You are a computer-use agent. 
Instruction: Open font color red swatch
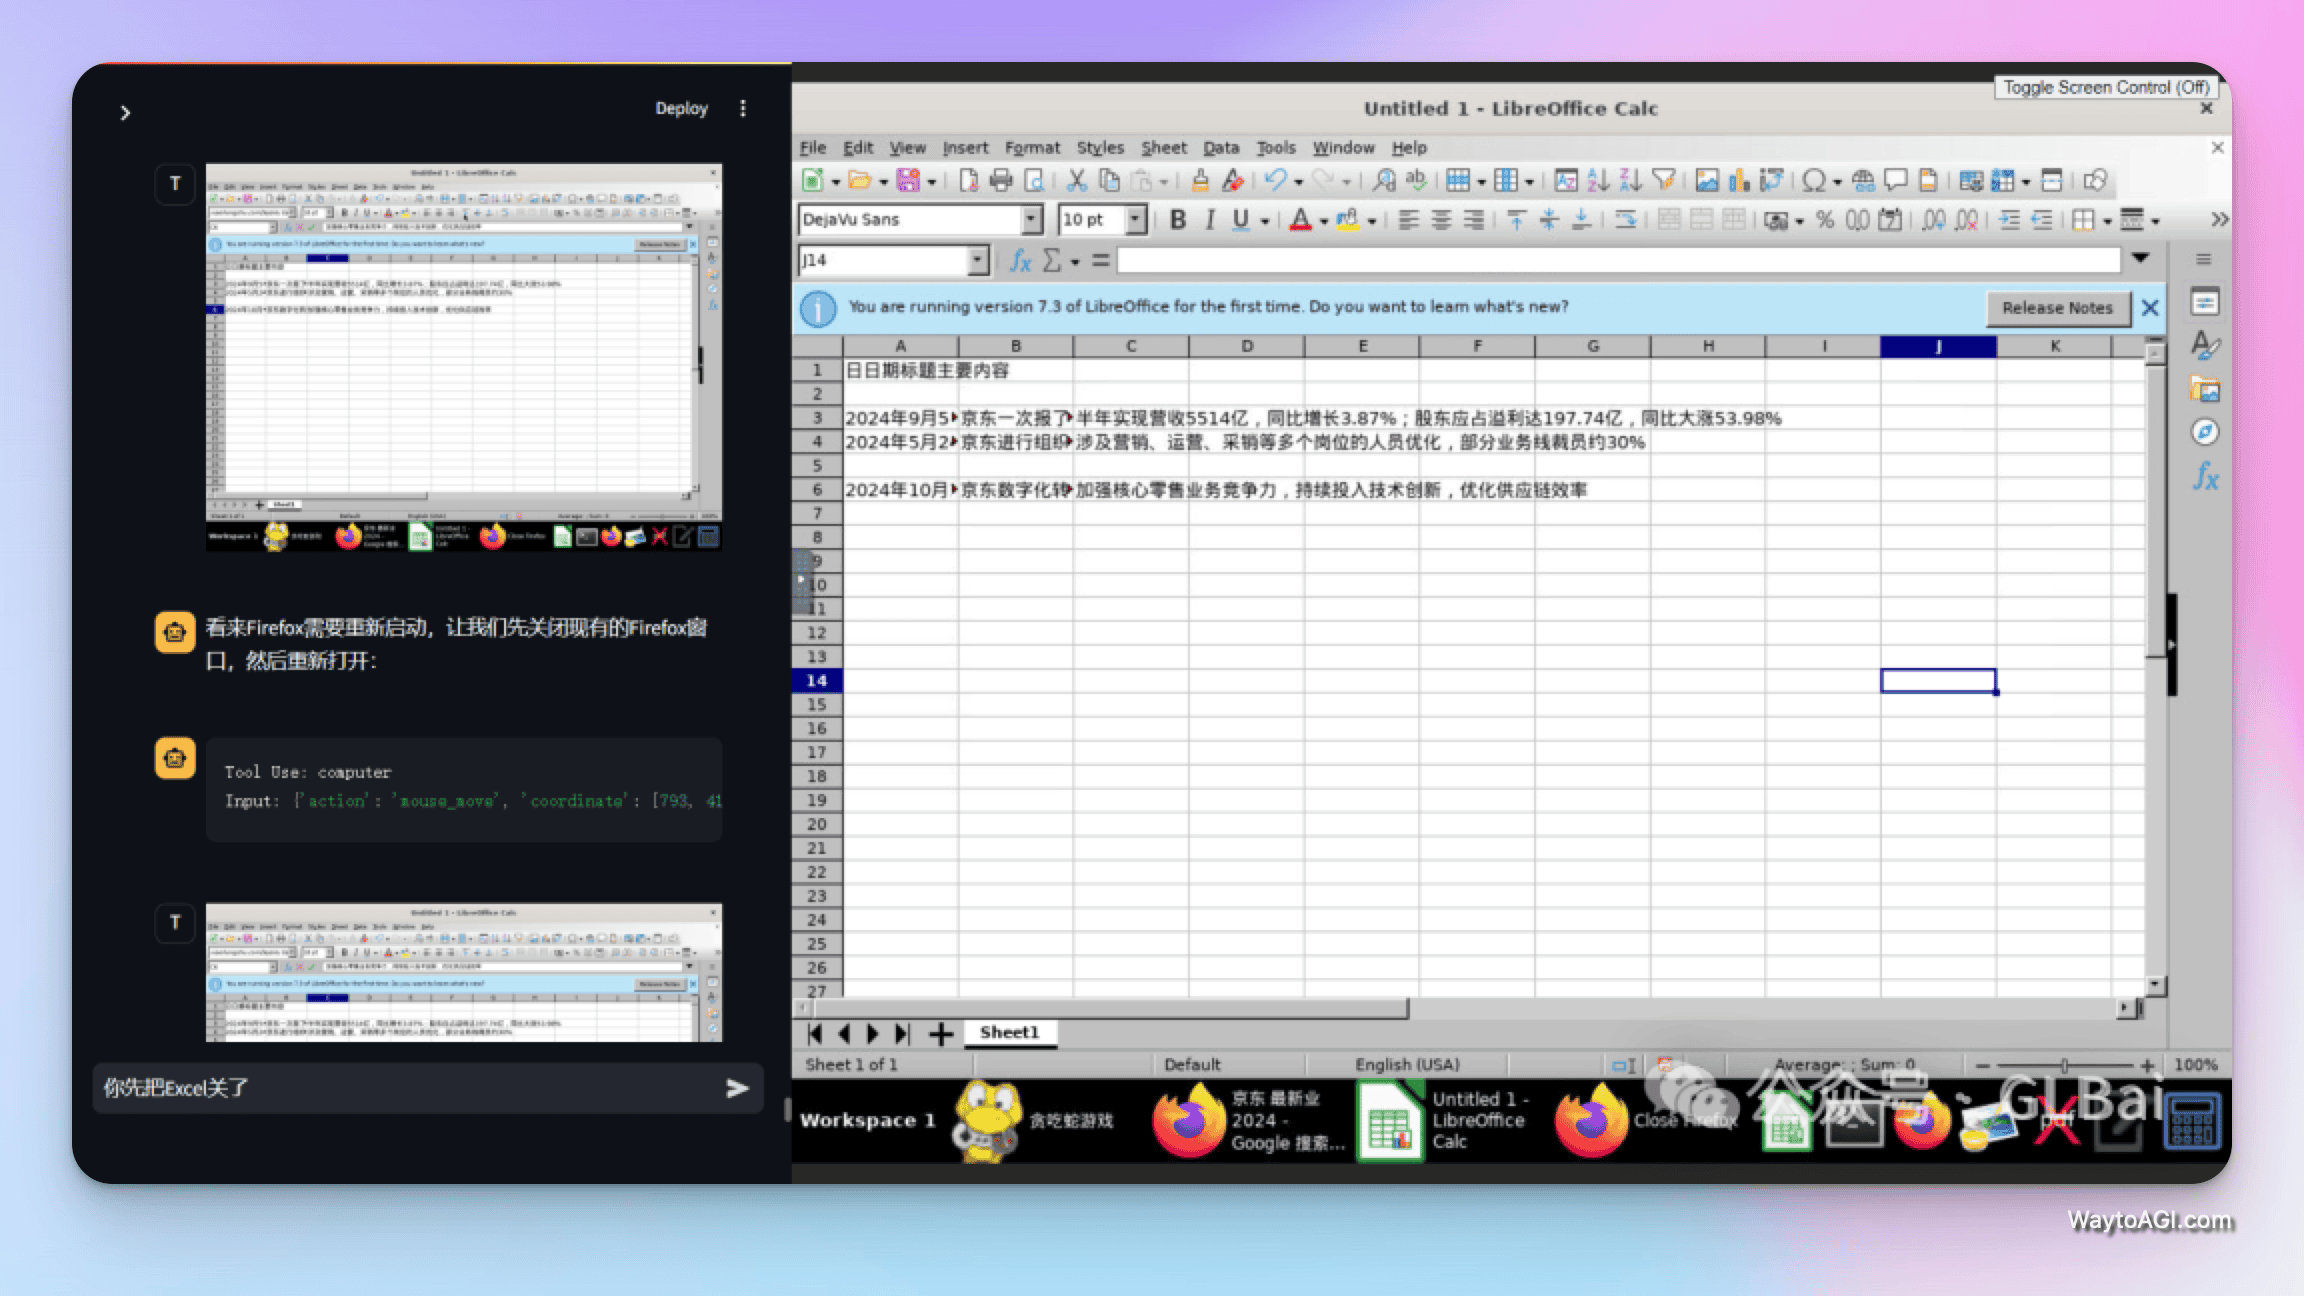pos(1300,220)
